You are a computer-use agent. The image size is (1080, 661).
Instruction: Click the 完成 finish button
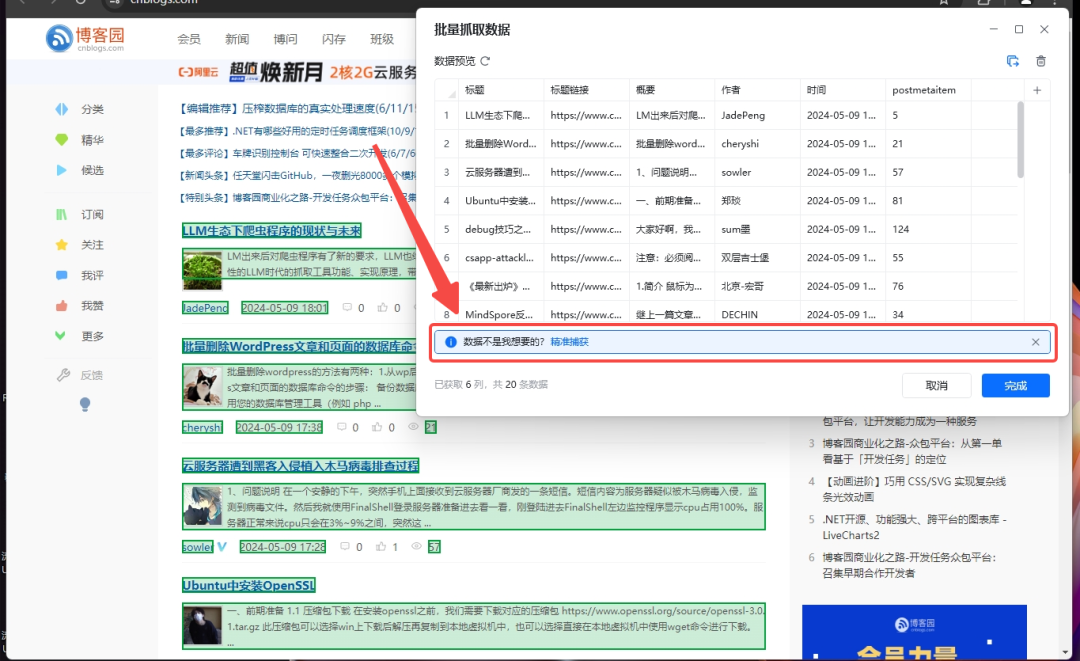[x=1015, y=385]
